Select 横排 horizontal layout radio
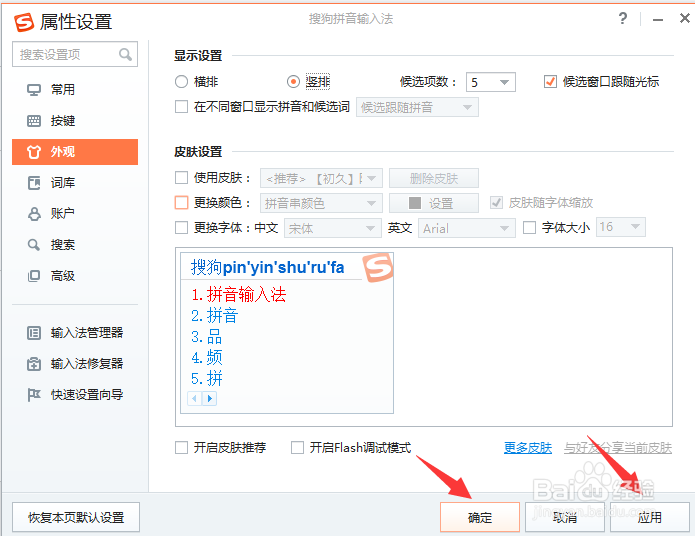Screen dimensions: 695x536 coord(181,82)
